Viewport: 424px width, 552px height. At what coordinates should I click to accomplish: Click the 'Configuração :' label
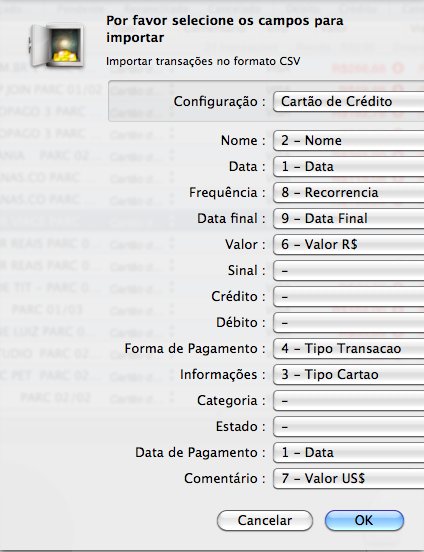[219, 102]
